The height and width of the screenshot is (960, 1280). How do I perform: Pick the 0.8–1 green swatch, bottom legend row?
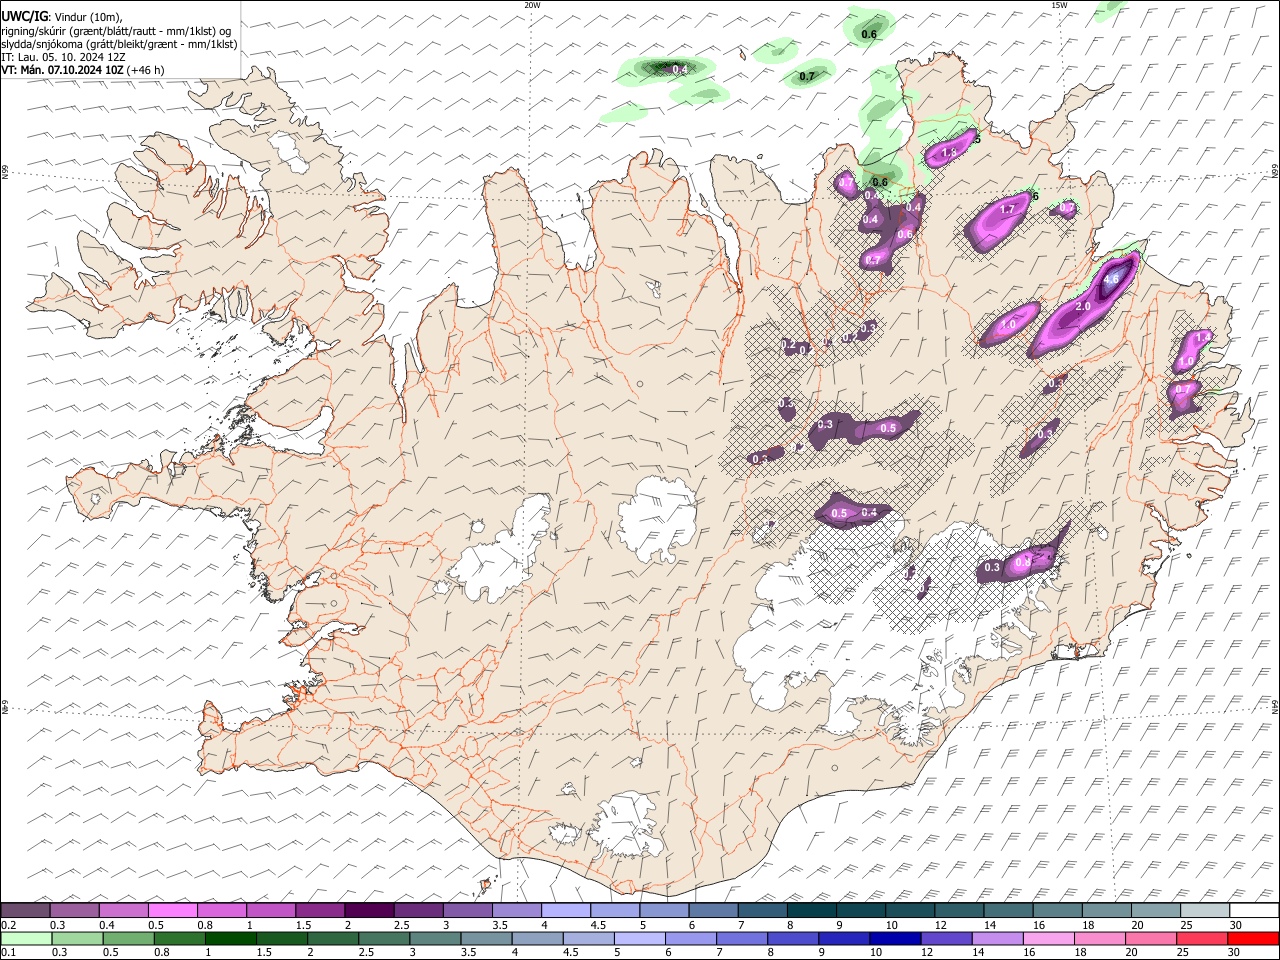(179, 938)
